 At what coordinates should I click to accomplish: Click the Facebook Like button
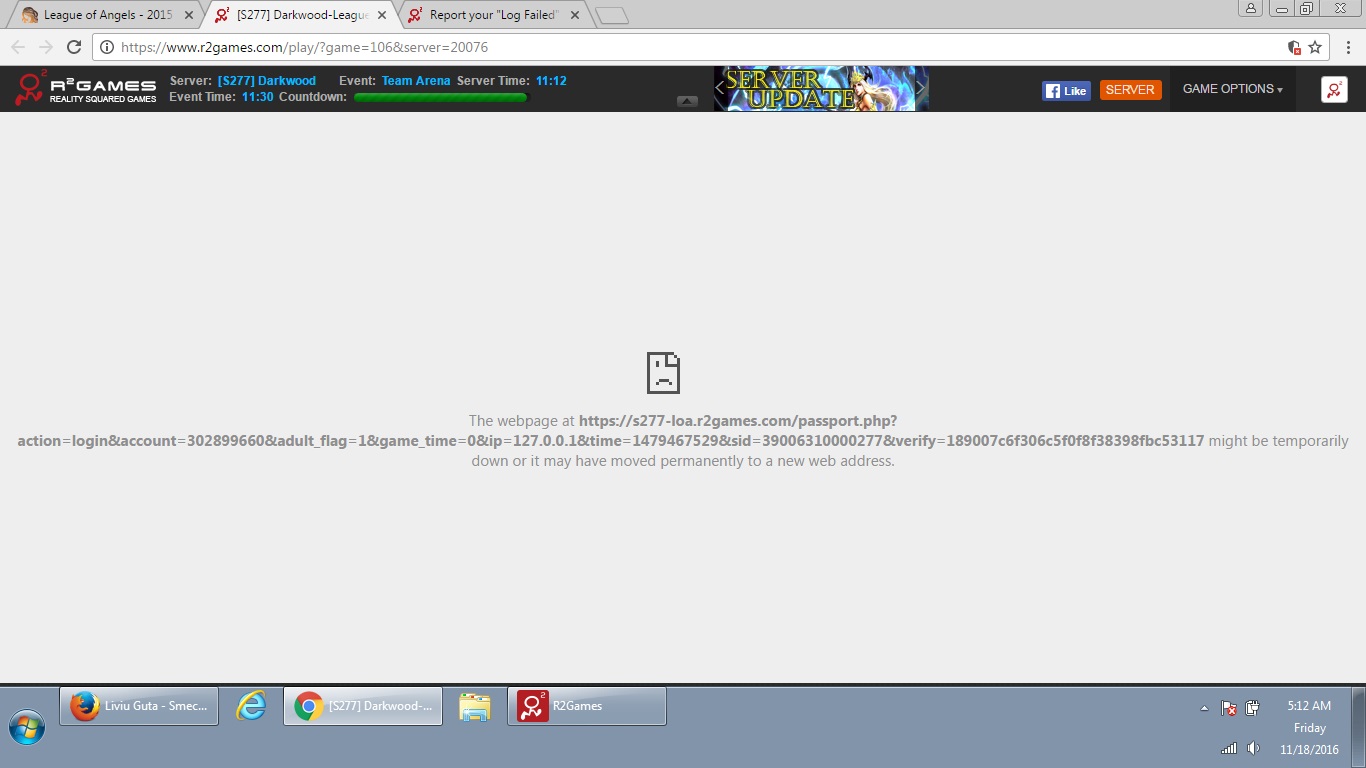(1065, 90)
